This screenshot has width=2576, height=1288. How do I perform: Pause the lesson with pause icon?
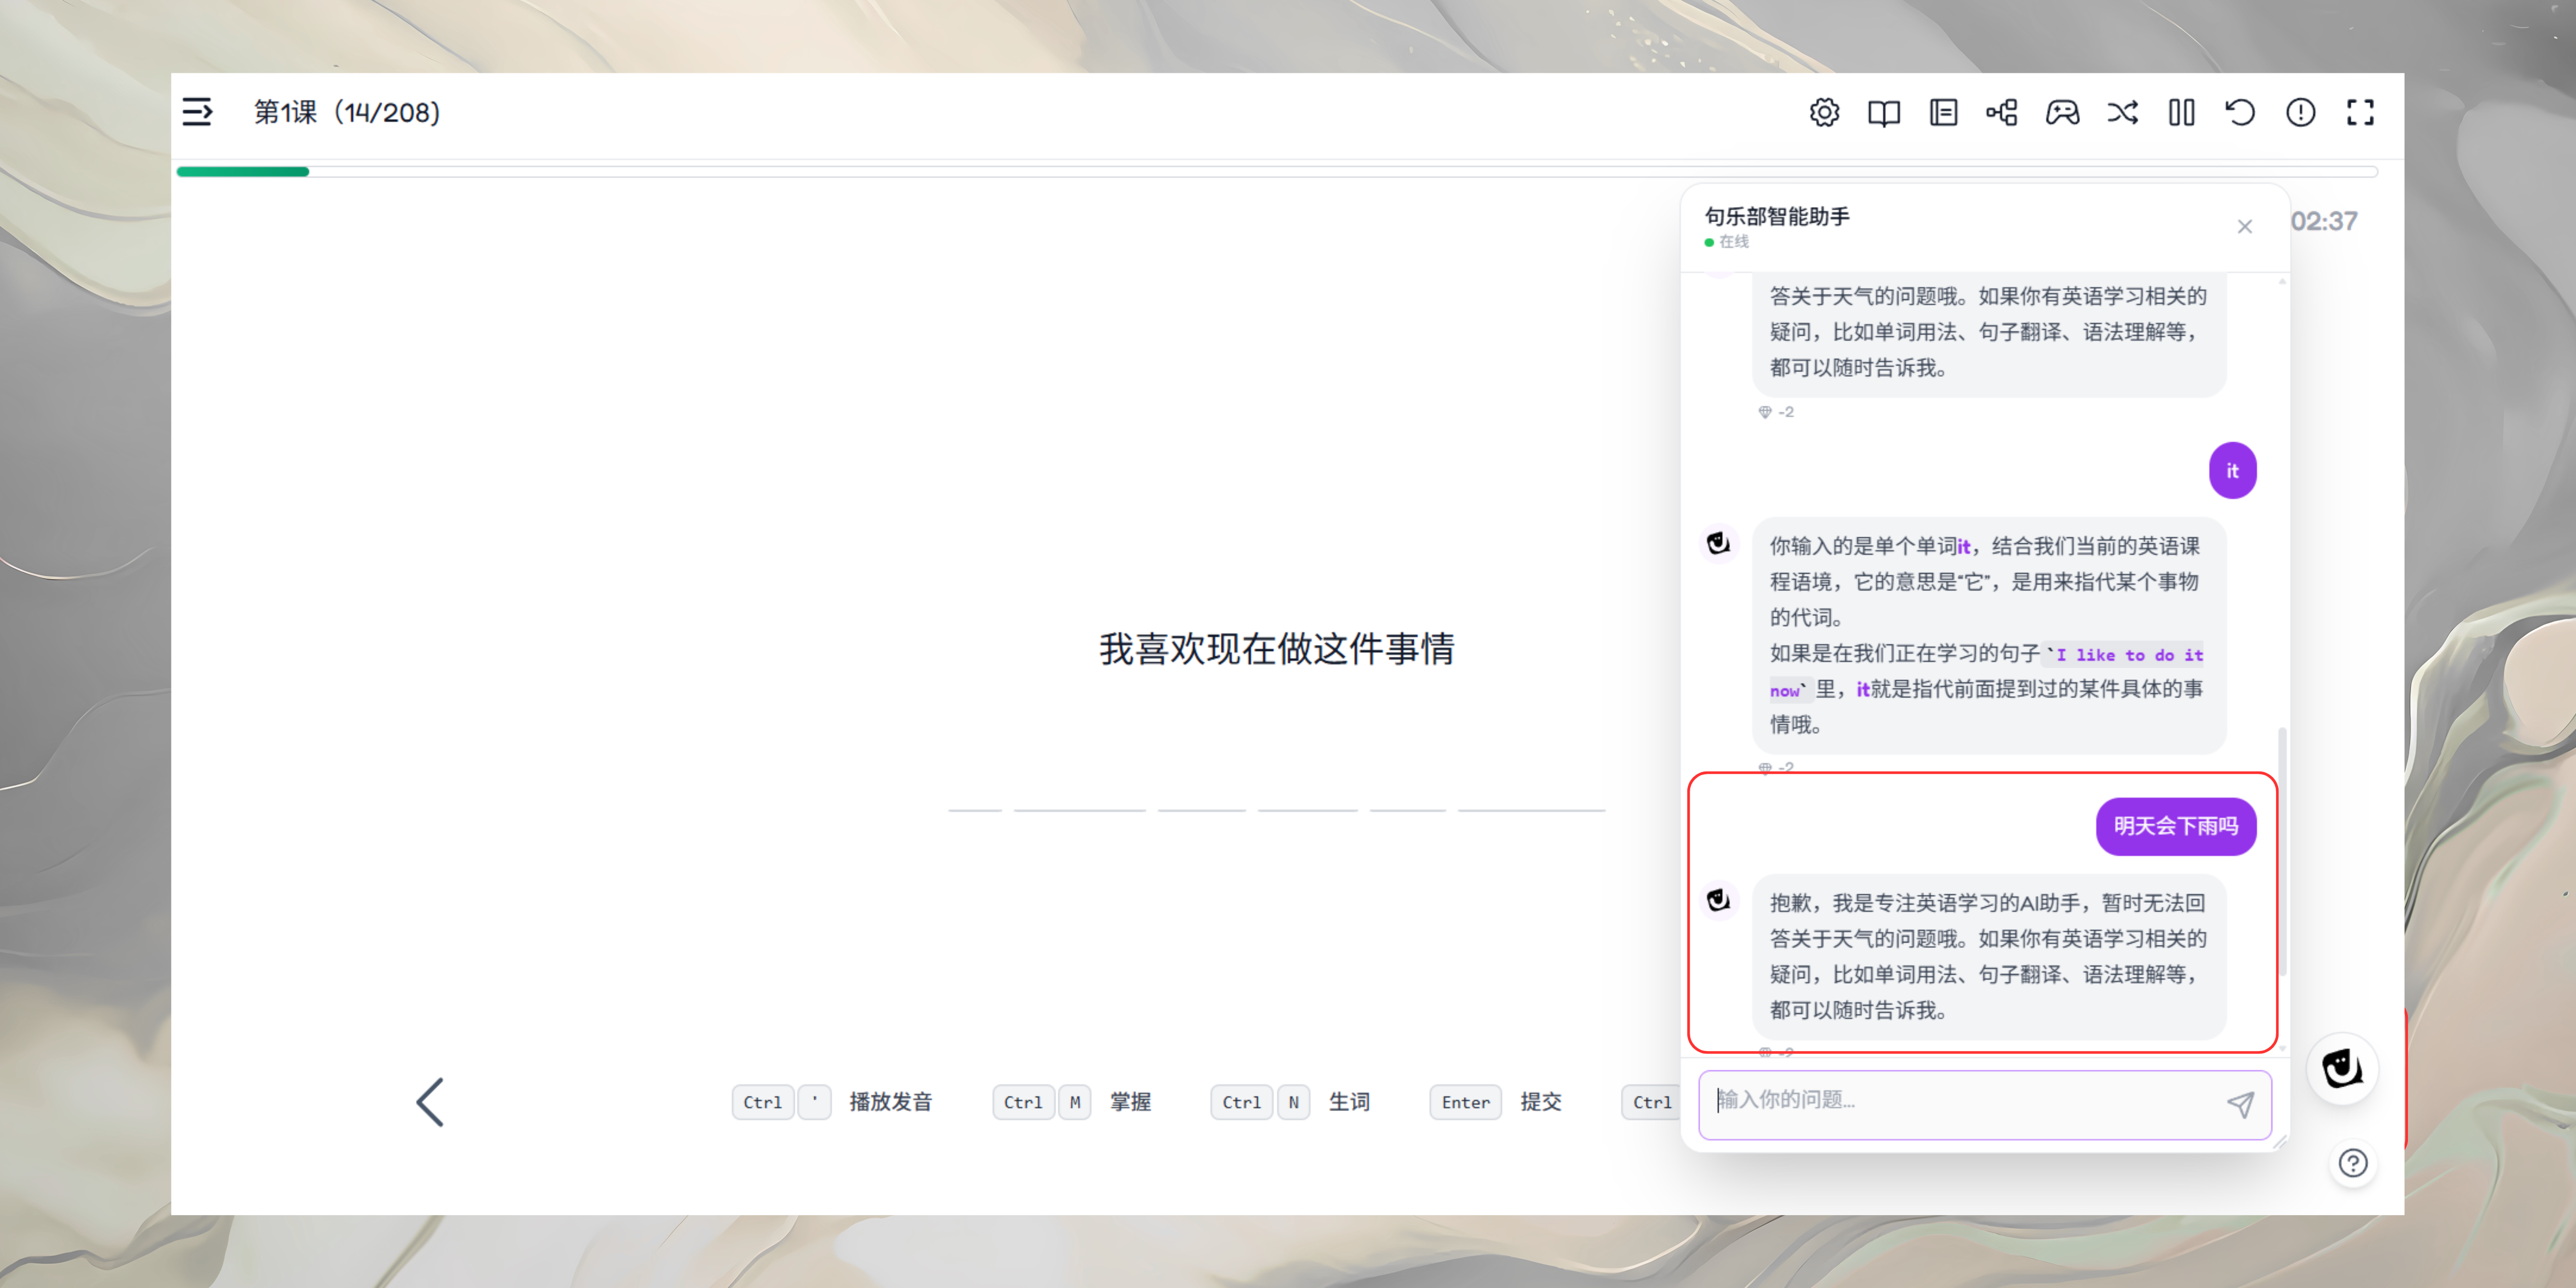pos(2181,112)
